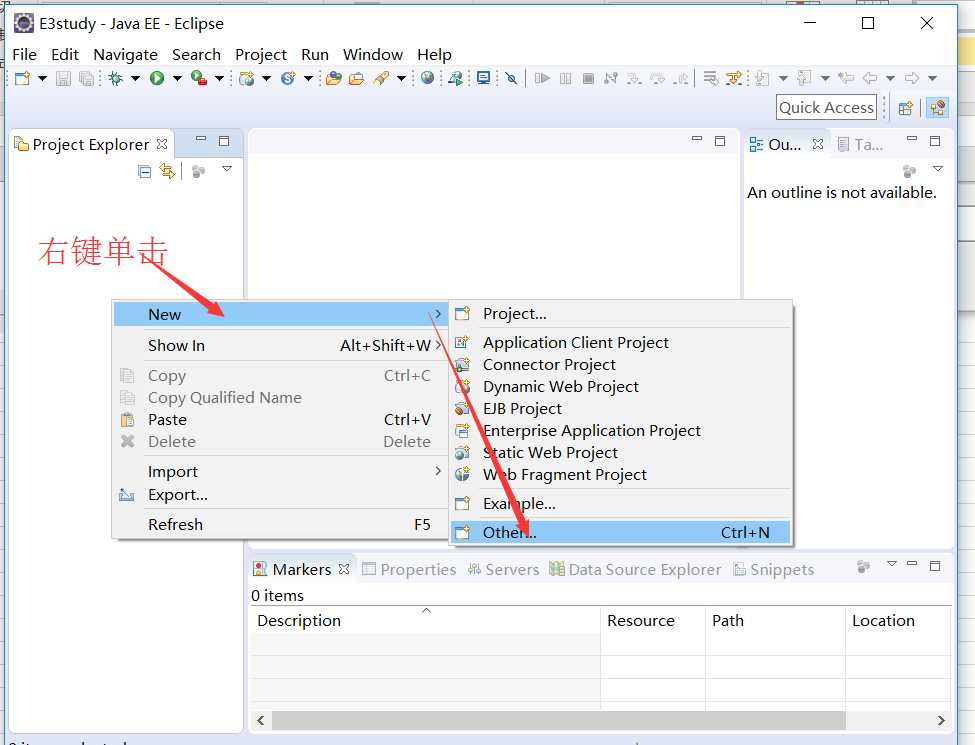Switch to the Properties tab

pyautogui.click(x=409, y=570)
